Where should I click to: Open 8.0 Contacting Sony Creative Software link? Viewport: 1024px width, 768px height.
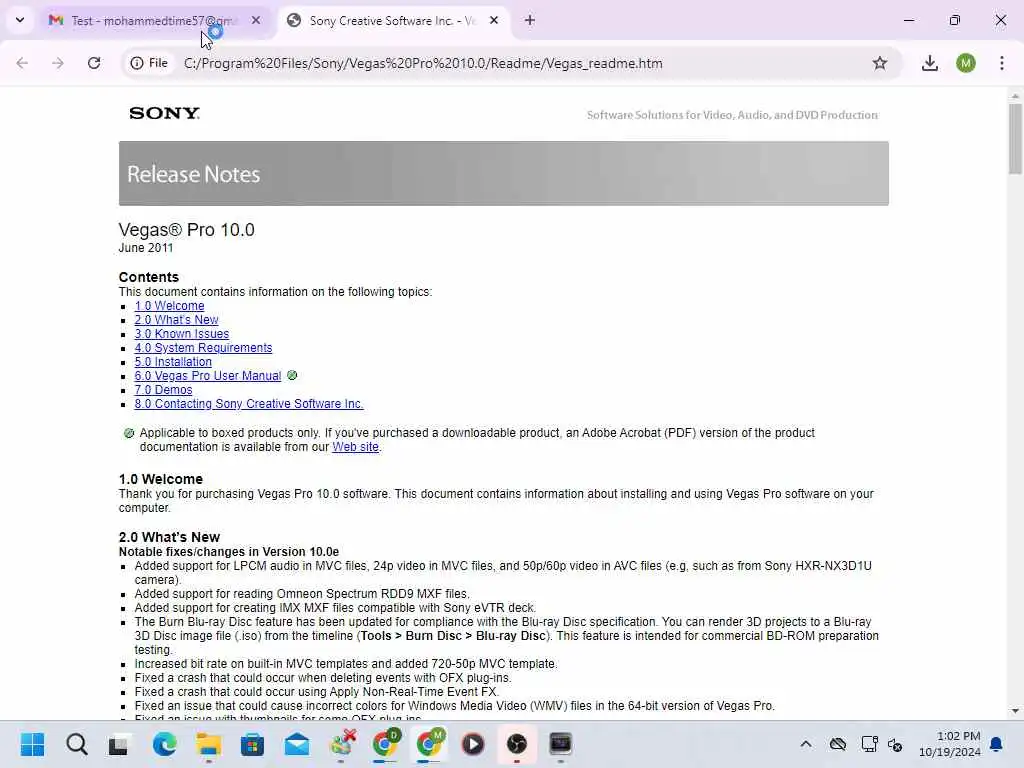point(249,404)
